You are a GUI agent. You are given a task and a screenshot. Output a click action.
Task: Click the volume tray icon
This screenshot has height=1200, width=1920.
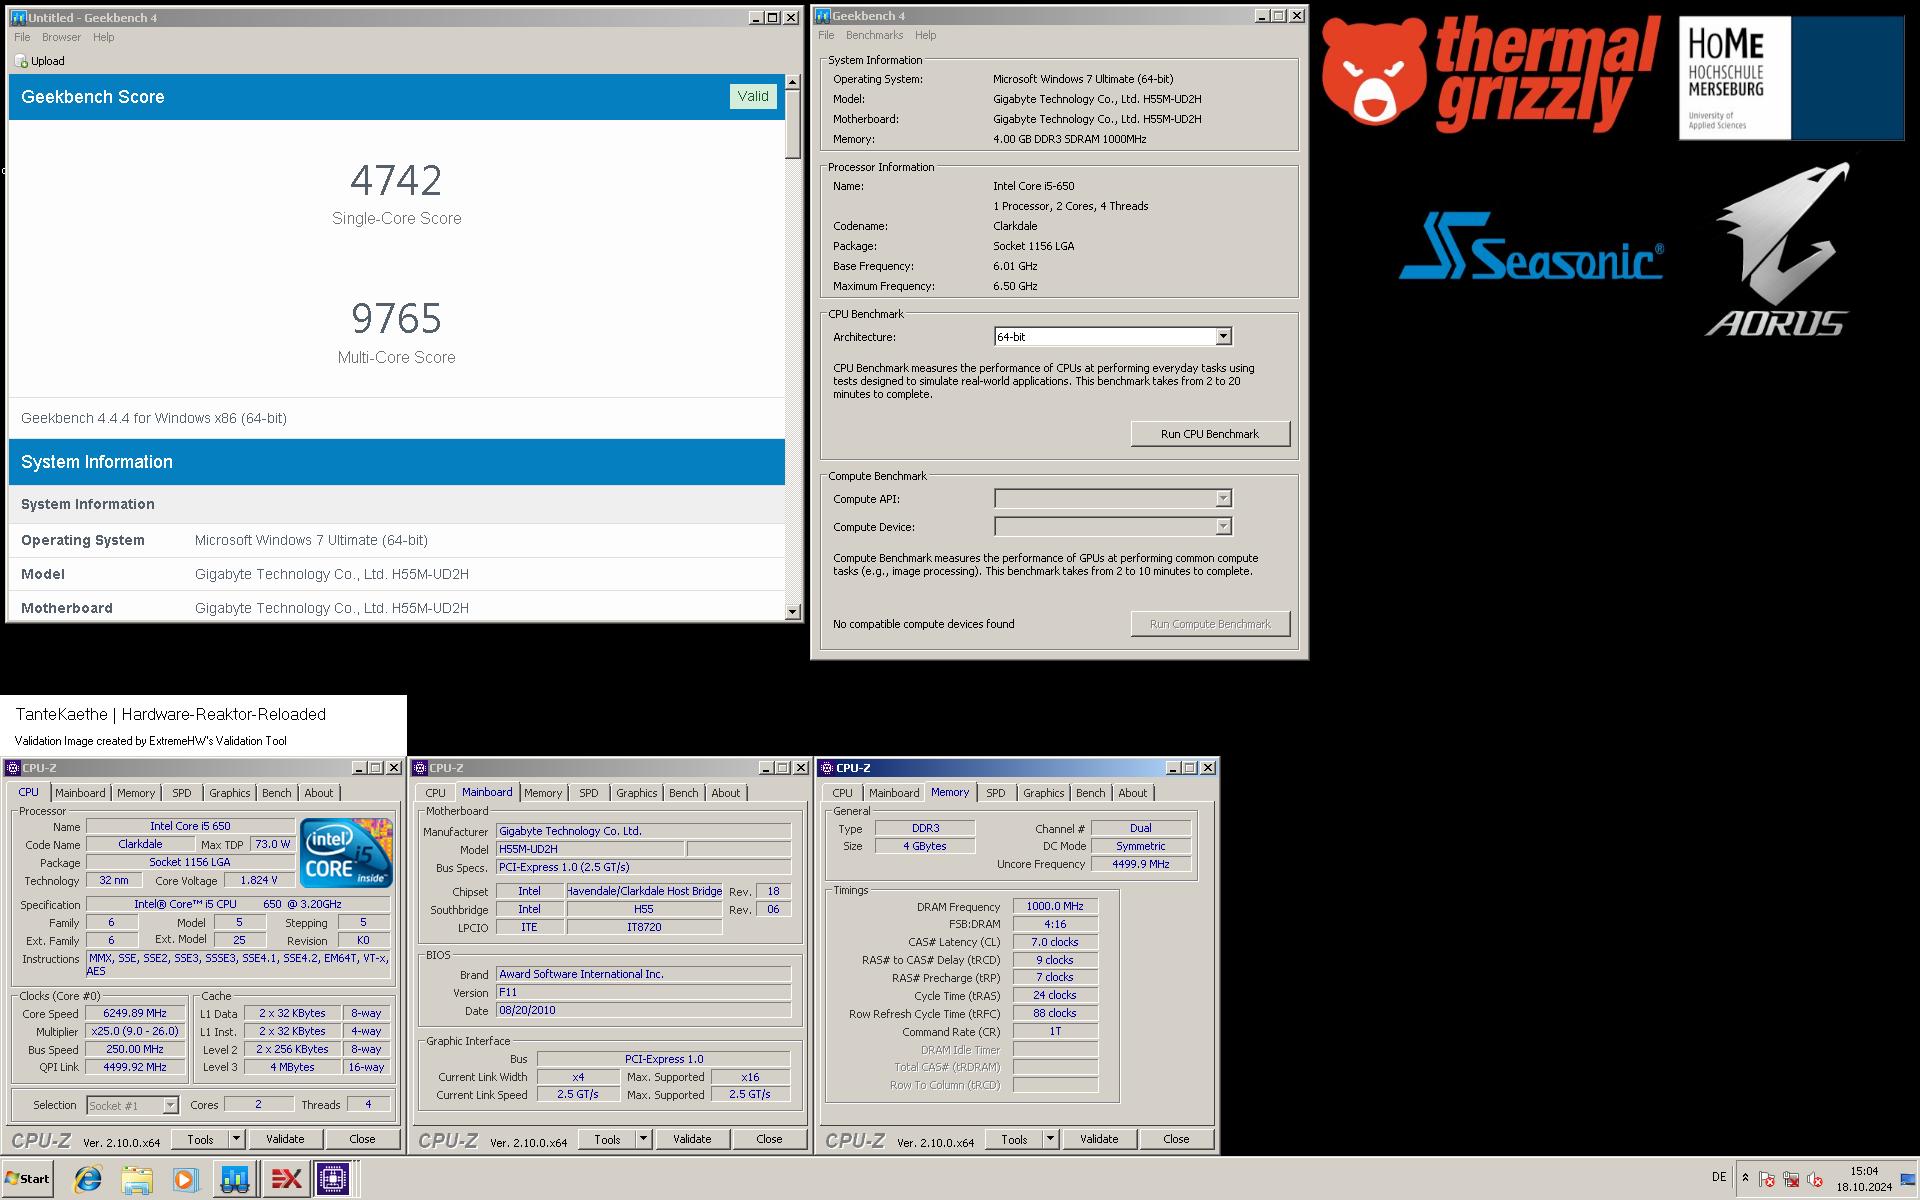click(x=1814, y=1179)
